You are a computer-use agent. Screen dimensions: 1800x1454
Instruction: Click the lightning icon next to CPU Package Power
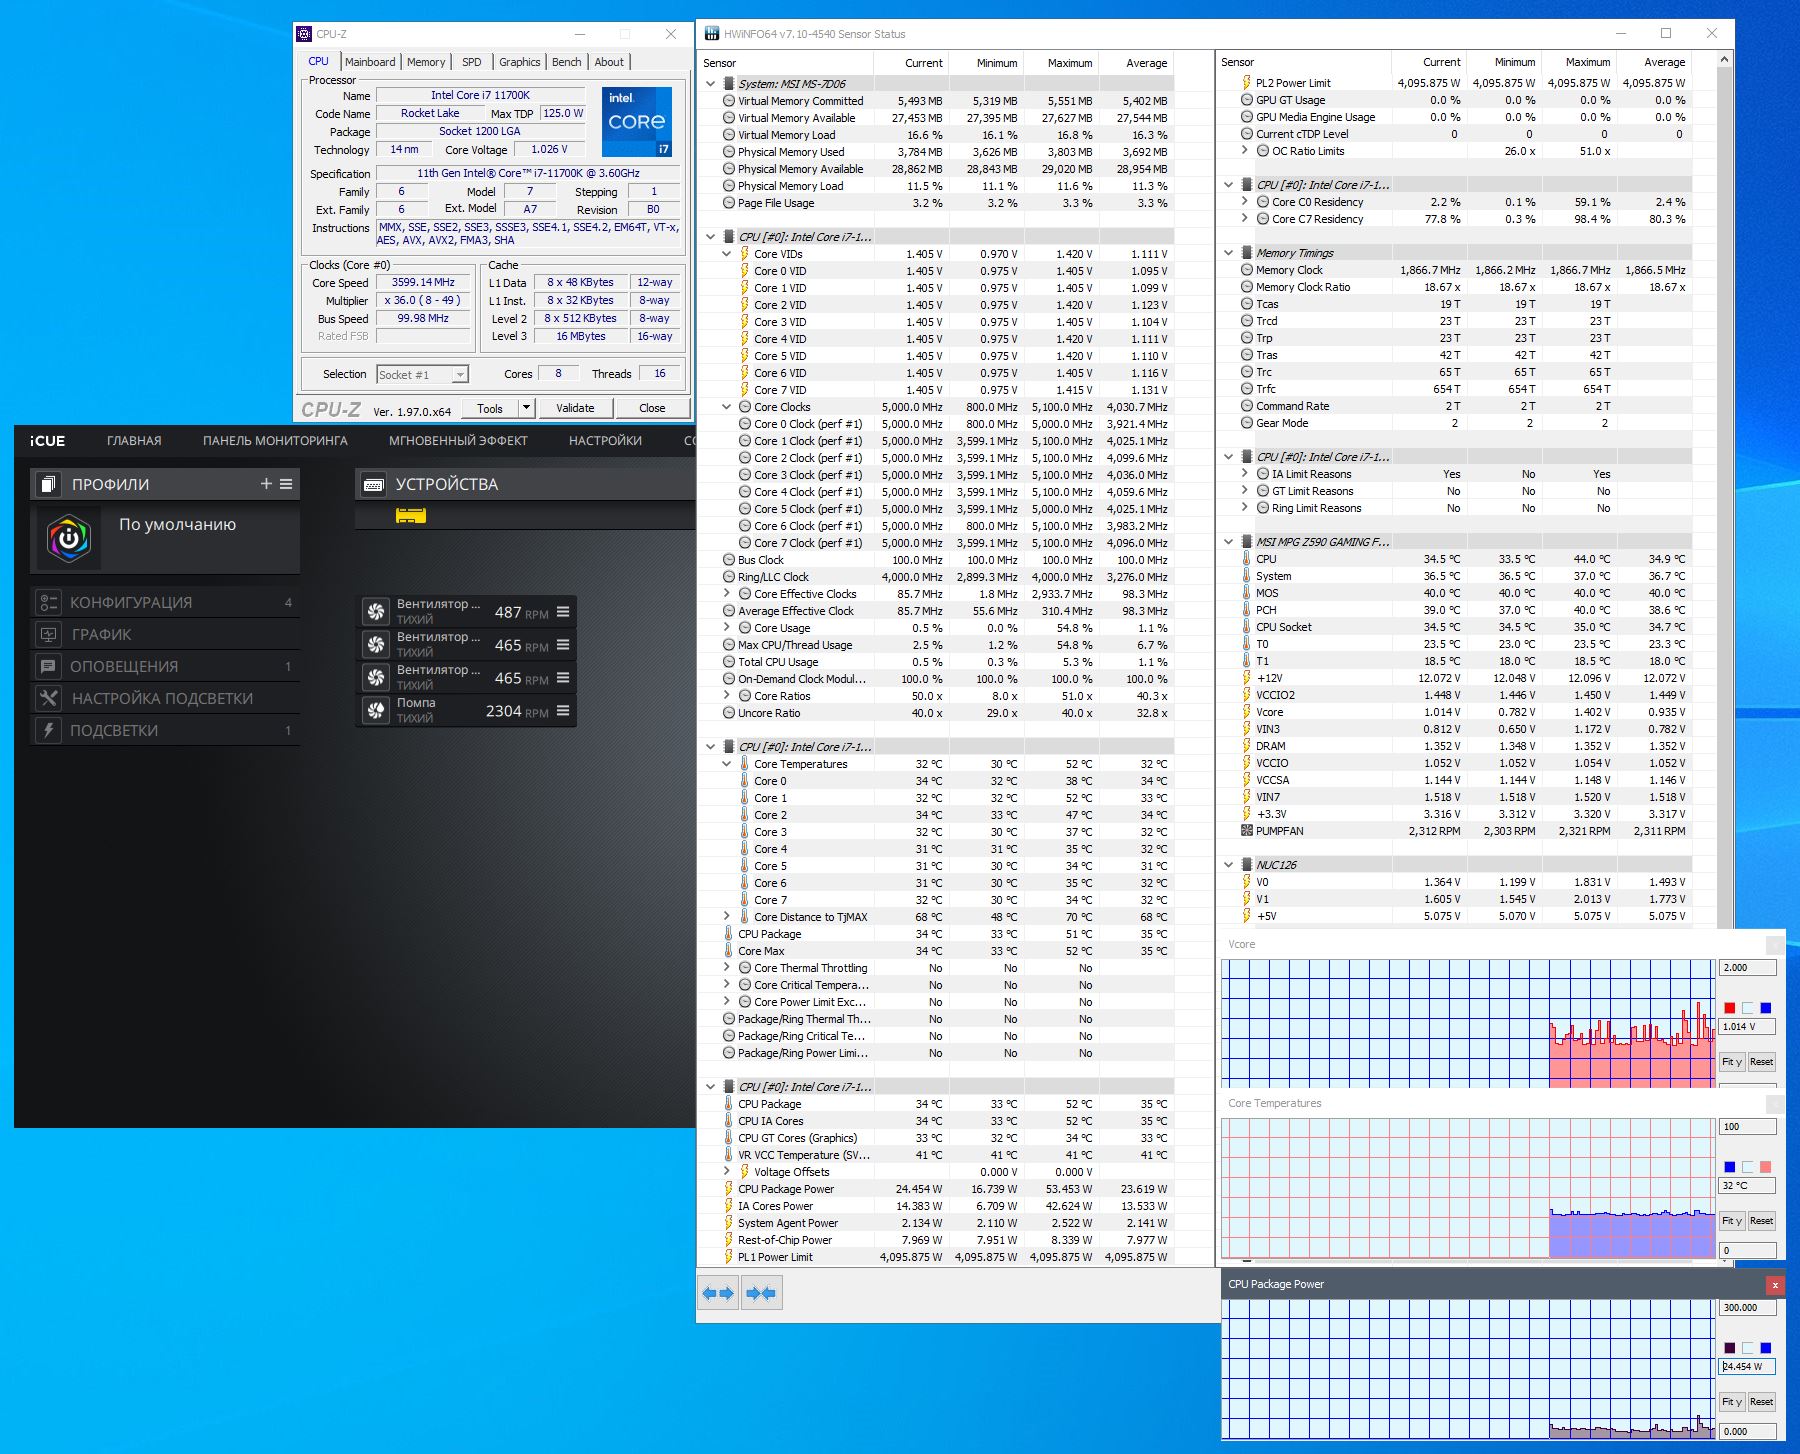(729, 1189)
